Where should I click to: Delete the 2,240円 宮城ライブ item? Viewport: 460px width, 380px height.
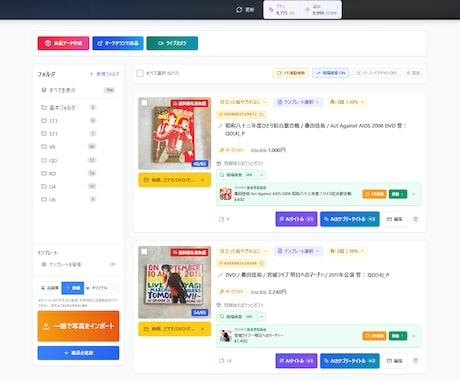415,361
